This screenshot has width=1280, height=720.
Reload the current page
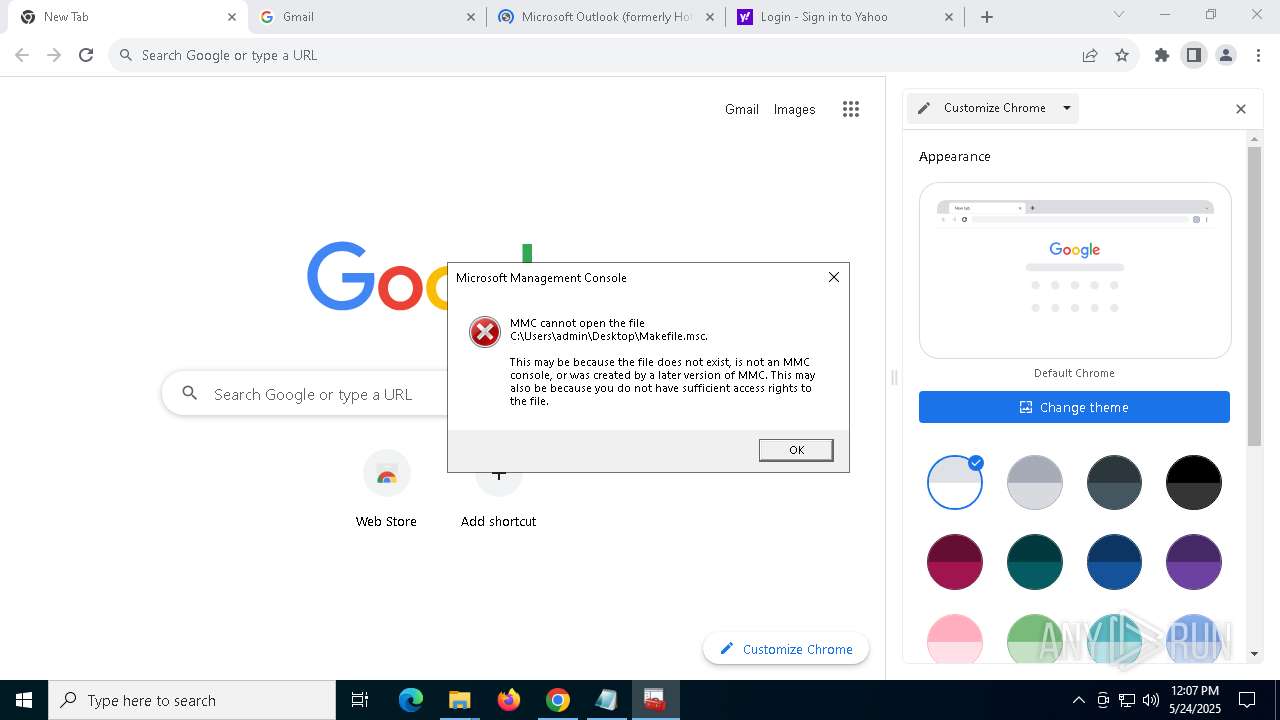tap(86, 55)
